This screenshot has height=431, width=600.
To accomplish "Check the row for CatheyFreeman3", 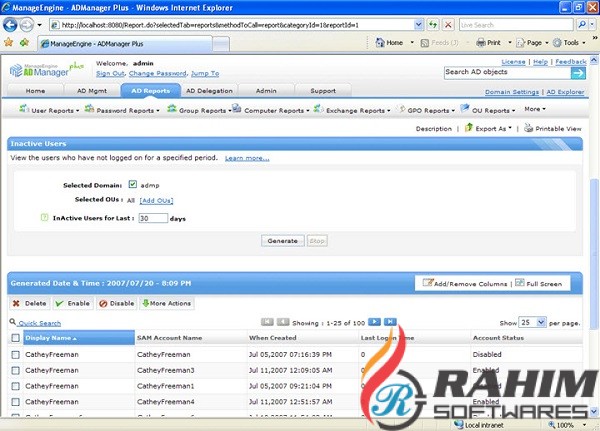I will coord(15,371).
